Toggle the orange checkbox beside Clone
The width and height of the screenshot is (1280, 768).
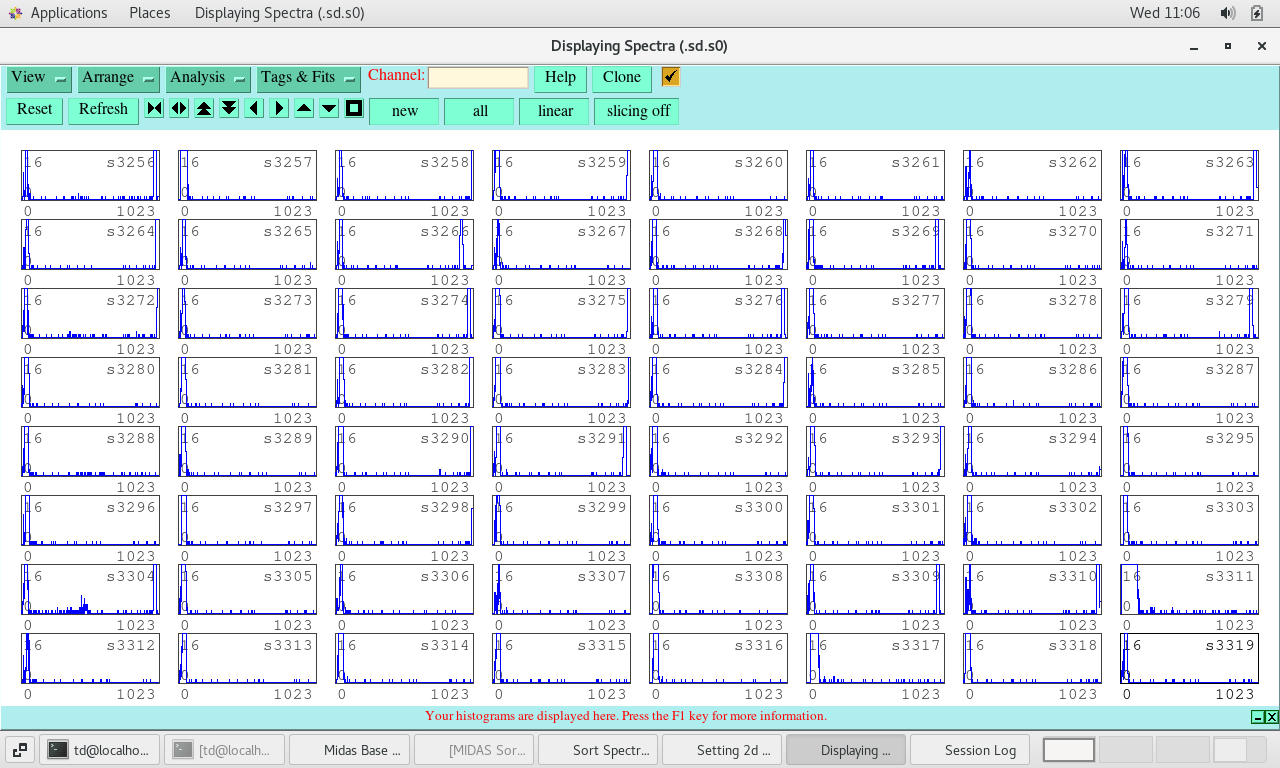(x=670, y=77)
